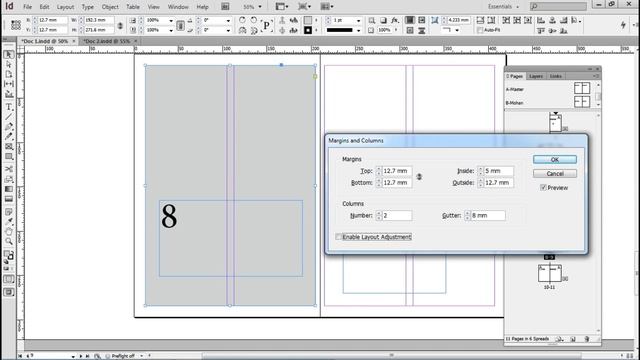Uncheck the Preview checkbox
This screenshot has height=360, width=640.
pos(543,187)
